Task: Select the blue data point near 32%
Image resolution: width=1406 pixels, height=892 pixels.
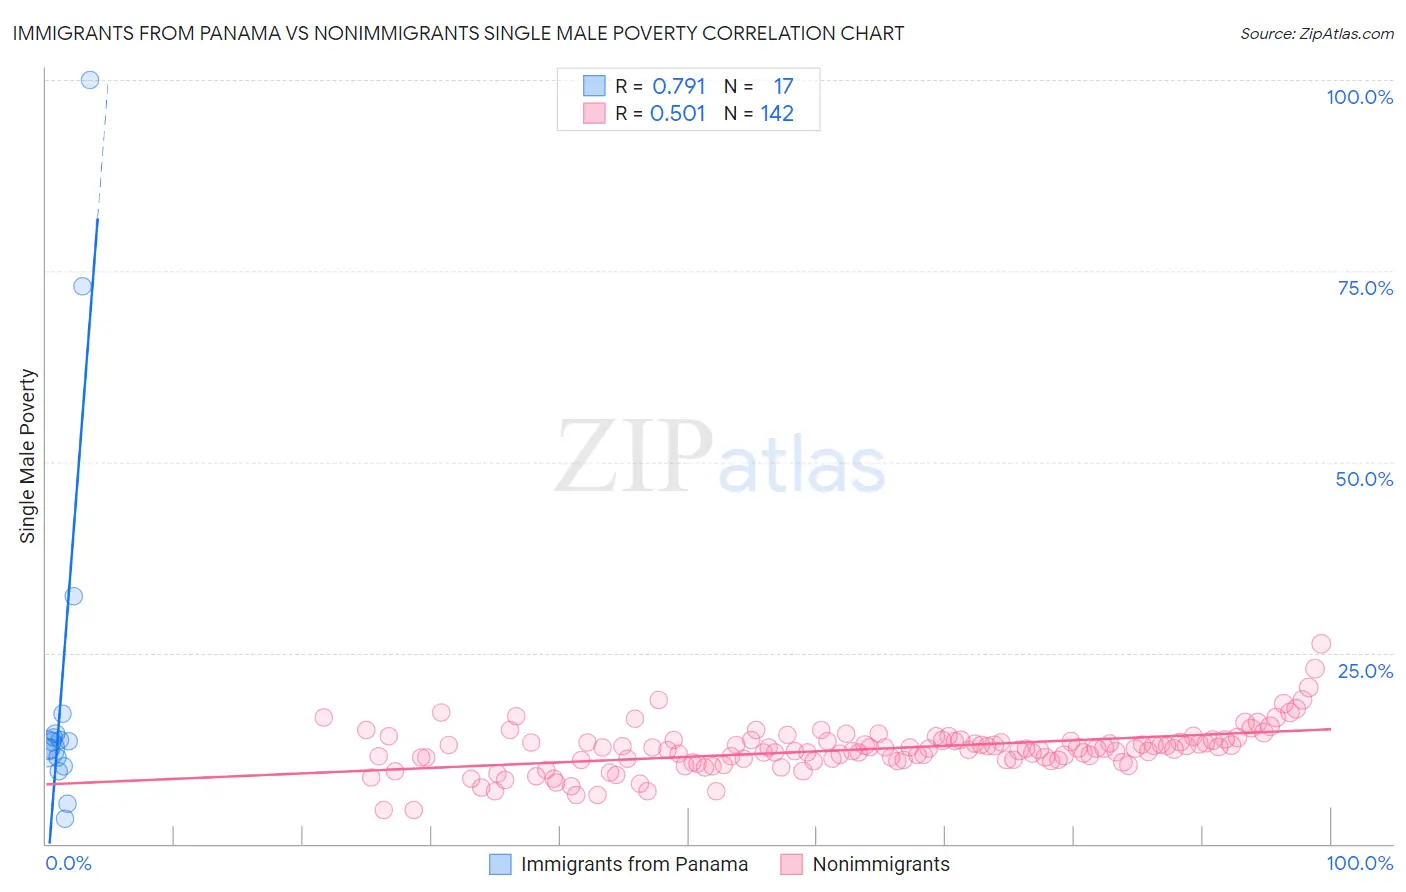Action: click(x=74, y=596)
